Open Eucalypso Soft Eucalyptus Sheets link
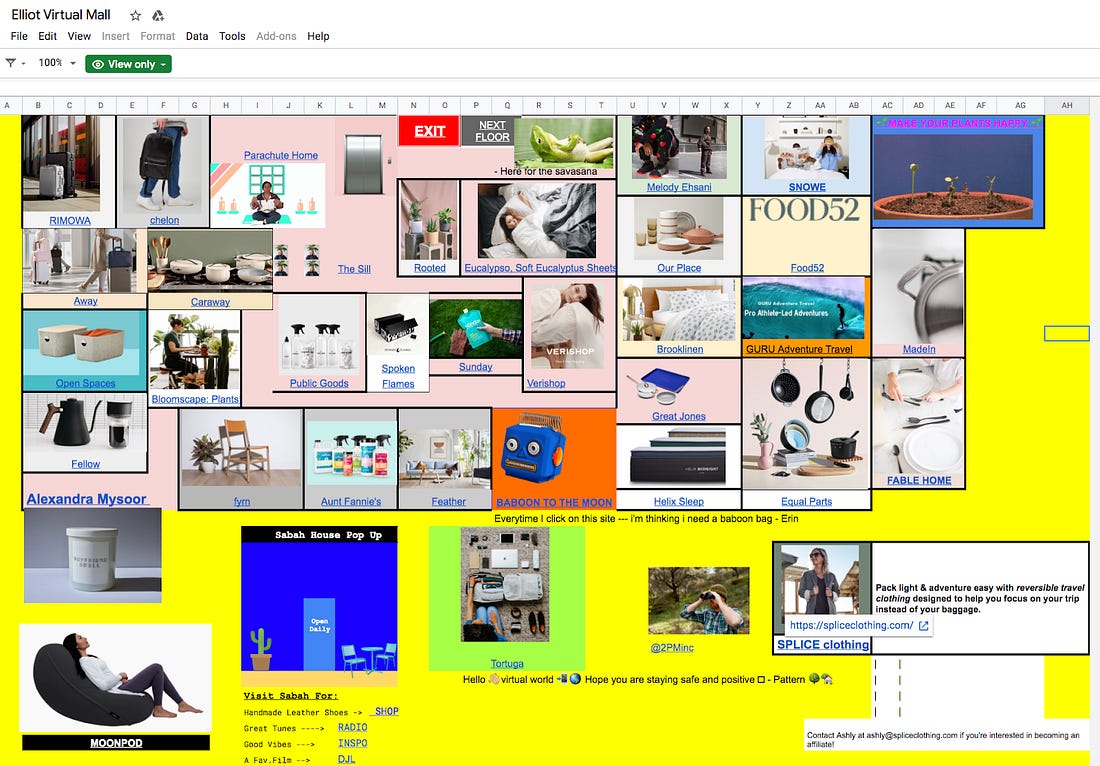Viewport: 1100px width, 766px height. click(540, 268)
